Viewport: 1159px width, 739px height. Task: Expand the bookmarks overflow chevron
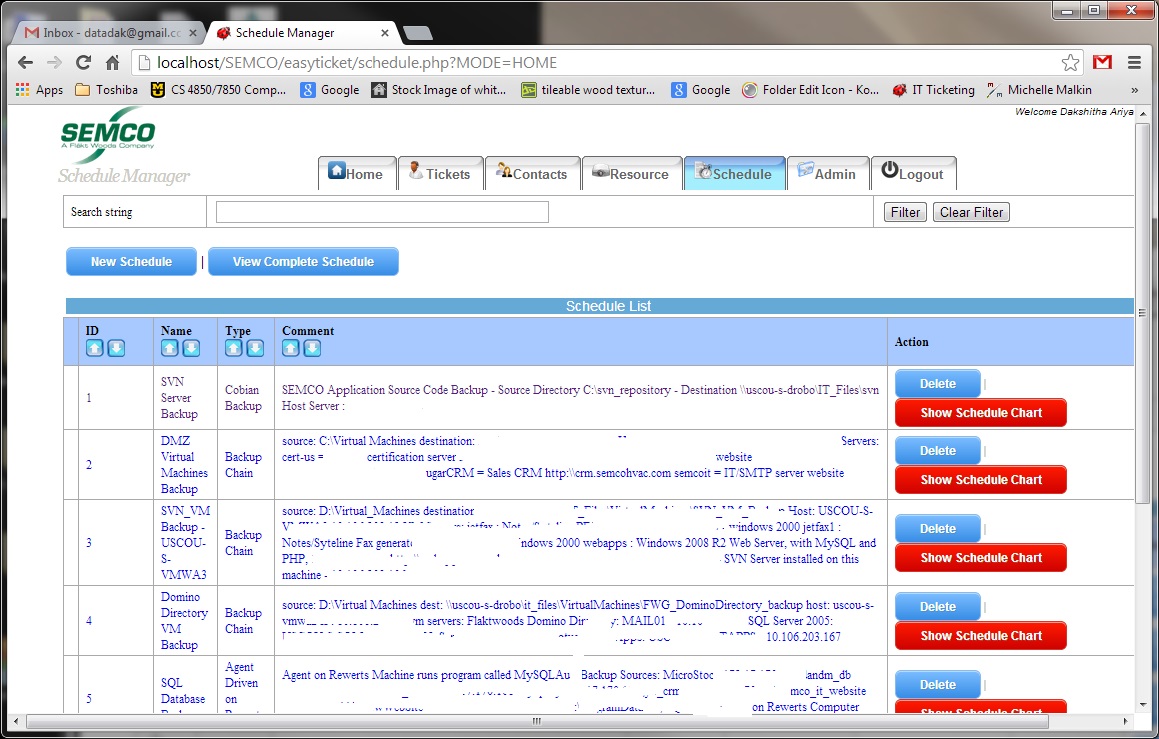tap(1134, 90)
